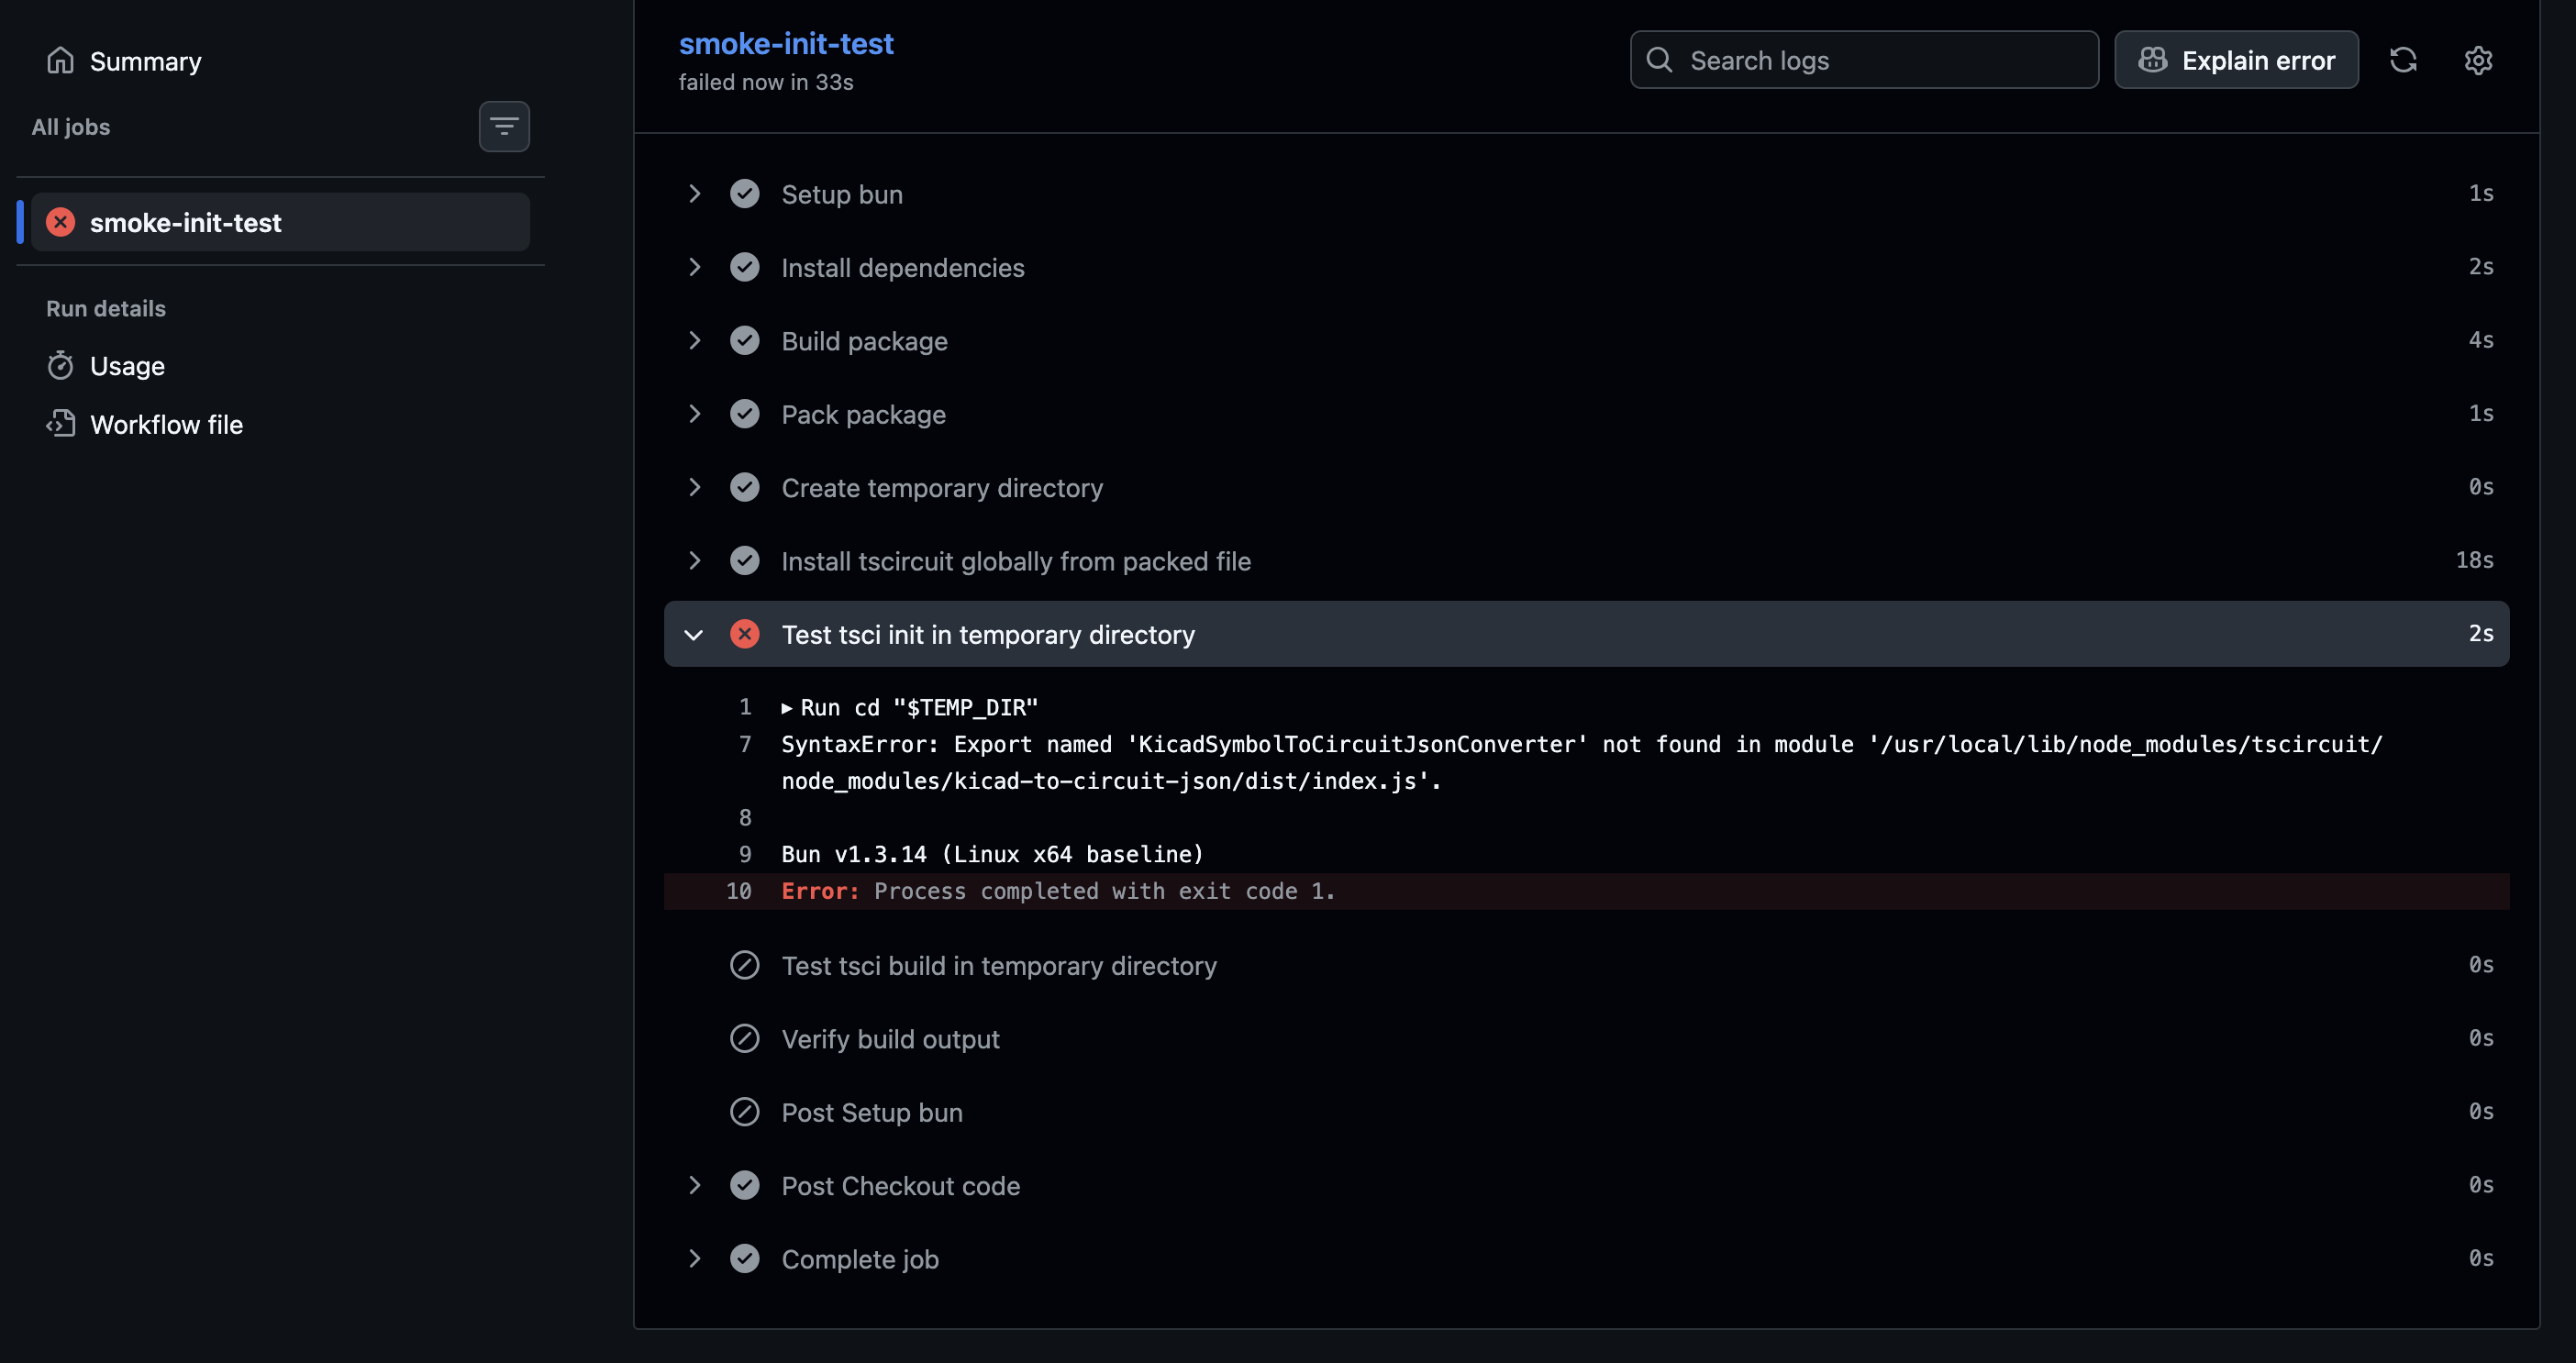The width and height of the screenshot is (2576, 1363).
Task: Click the filter jobs icon button
Action: coord(504,127)
